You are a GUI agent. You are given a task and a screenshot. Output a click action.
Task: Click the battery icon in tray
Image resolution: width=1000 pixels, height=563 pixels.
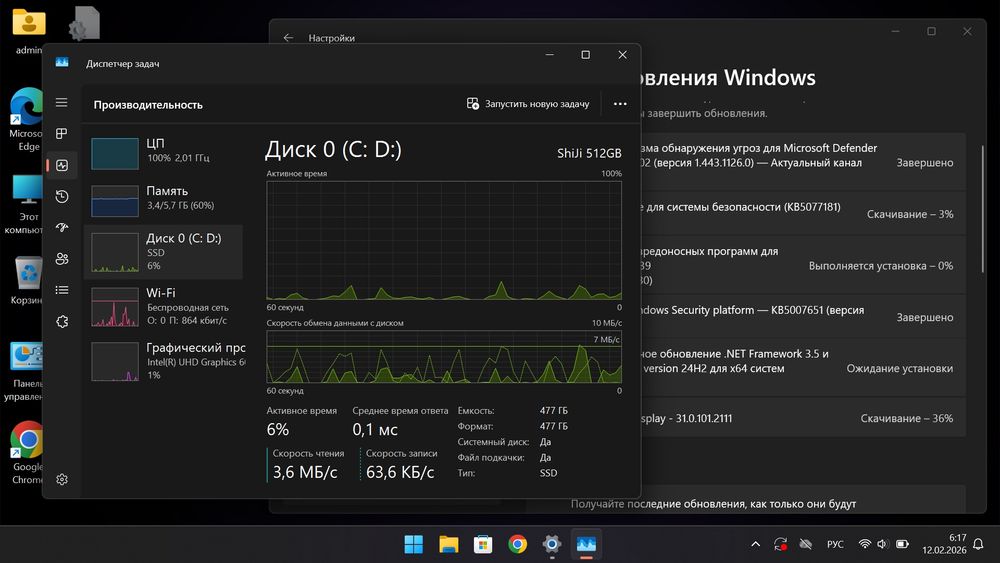point(902,545)
